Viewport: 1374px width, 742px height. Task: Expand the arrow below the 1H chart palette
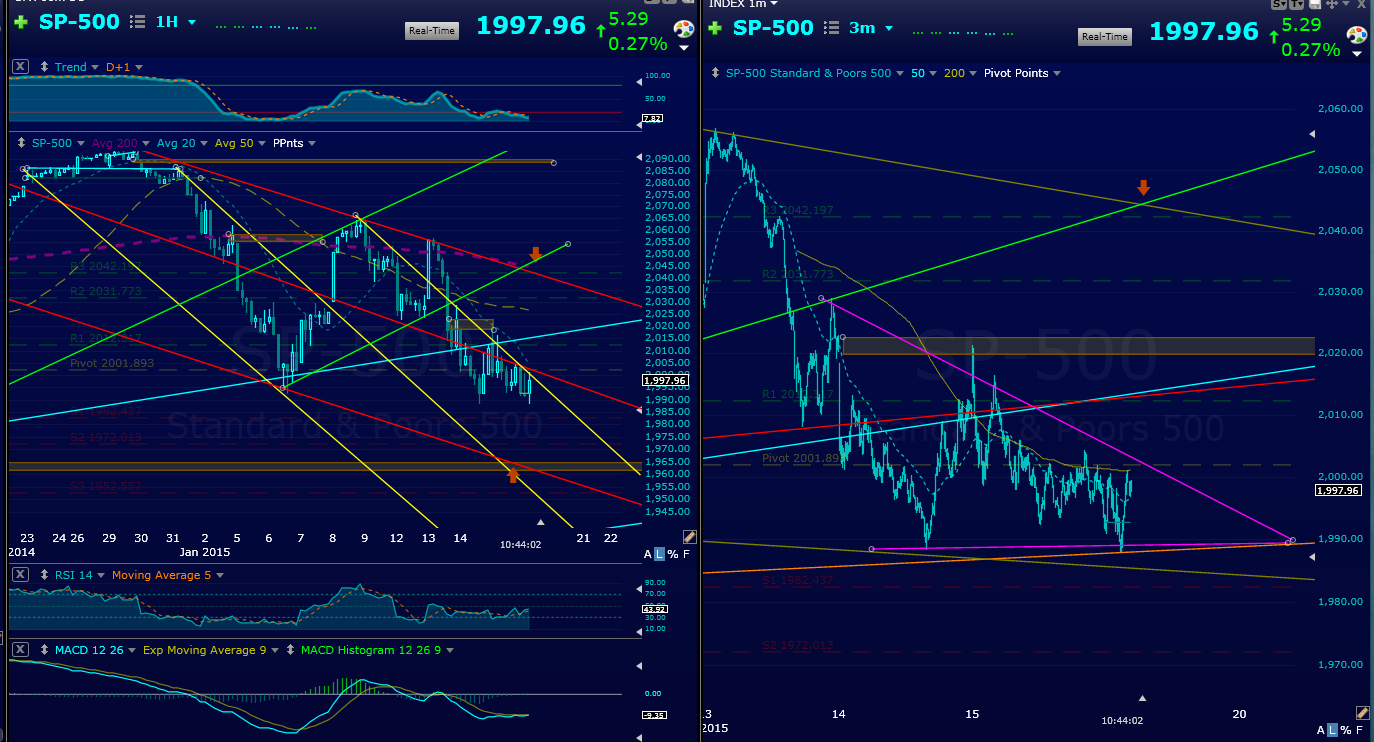pyautogui.click(x=684, y=47)
